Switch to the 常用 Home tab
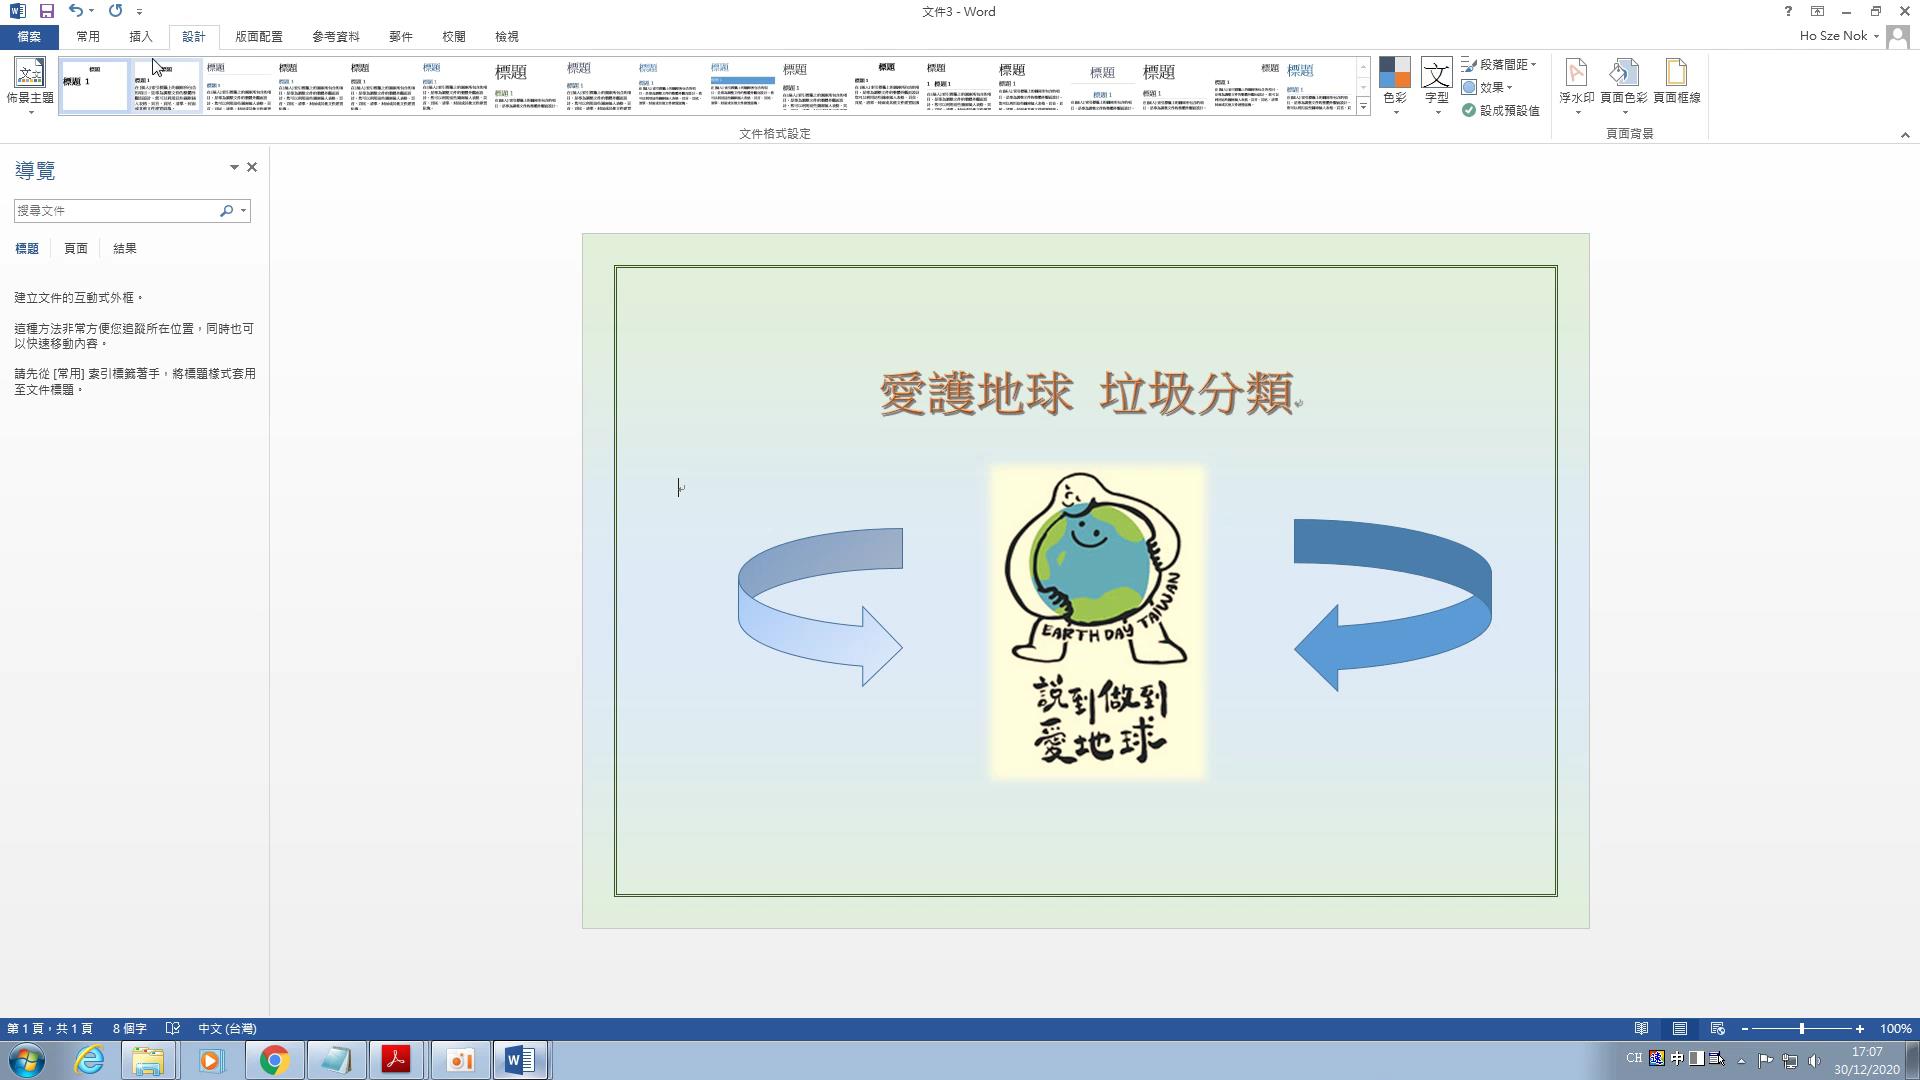 click(x=88, y=36)
